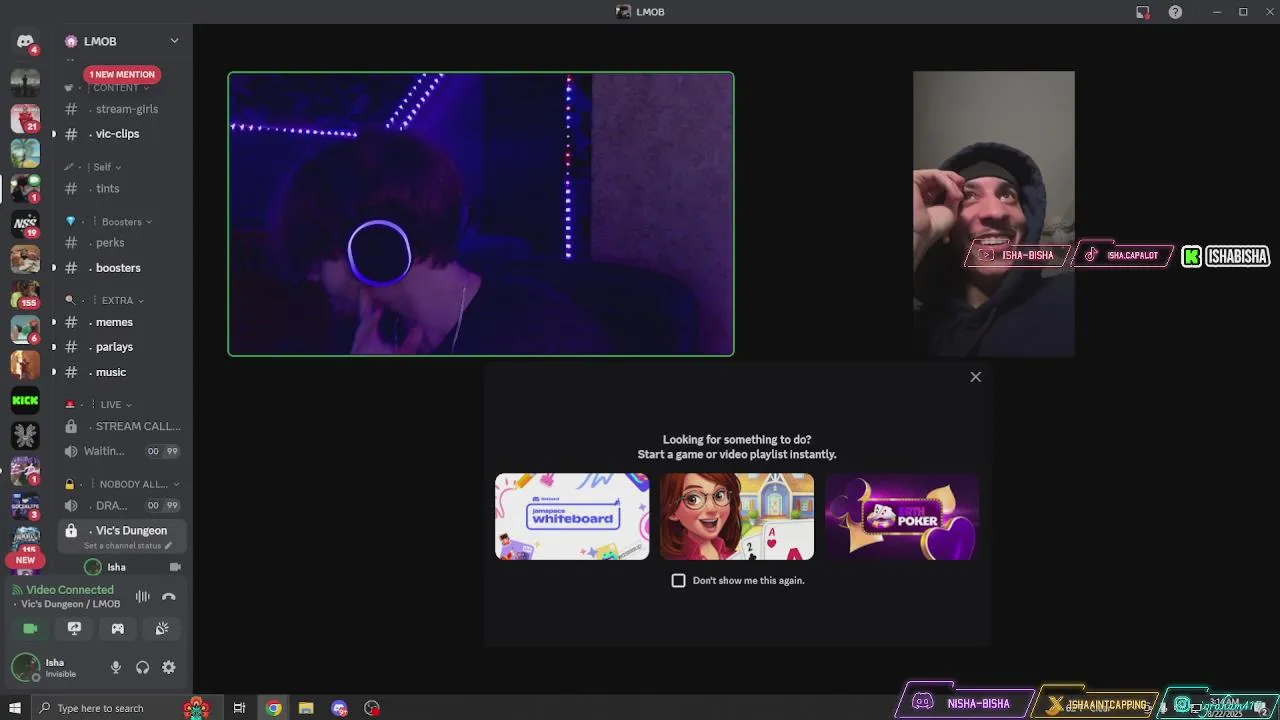
Task: Open Chrome from the taskbar
Action: tap(273, 708)
